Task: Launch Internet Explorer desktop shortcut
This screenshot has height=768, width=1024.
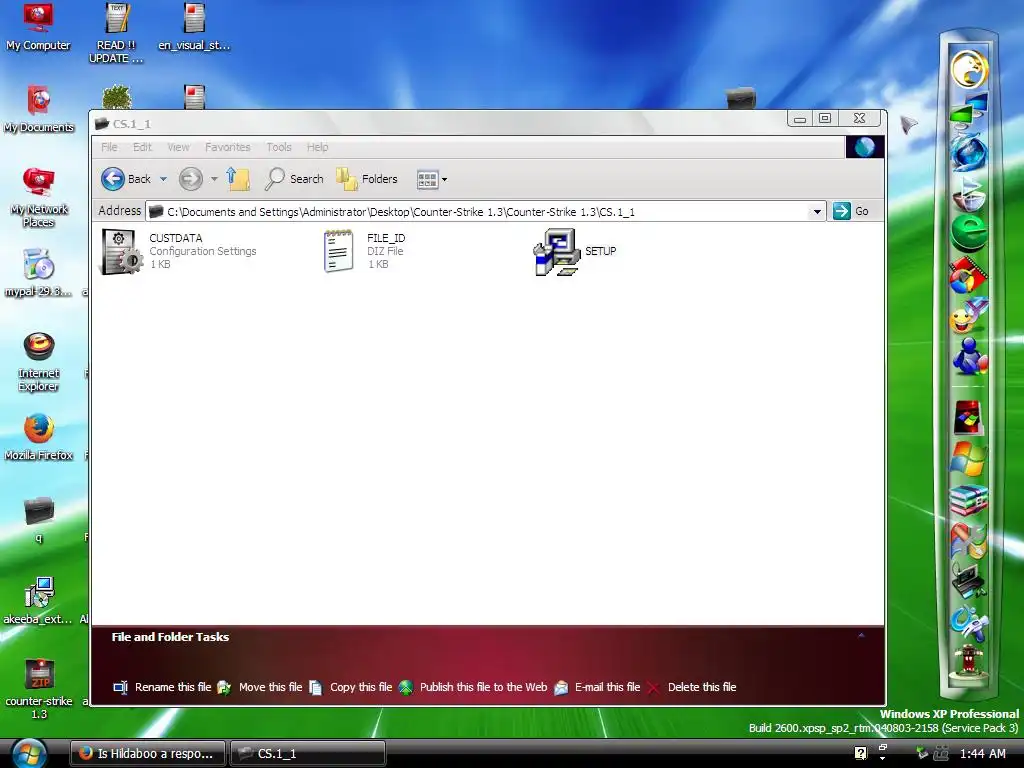Action: tap(38, 362)
